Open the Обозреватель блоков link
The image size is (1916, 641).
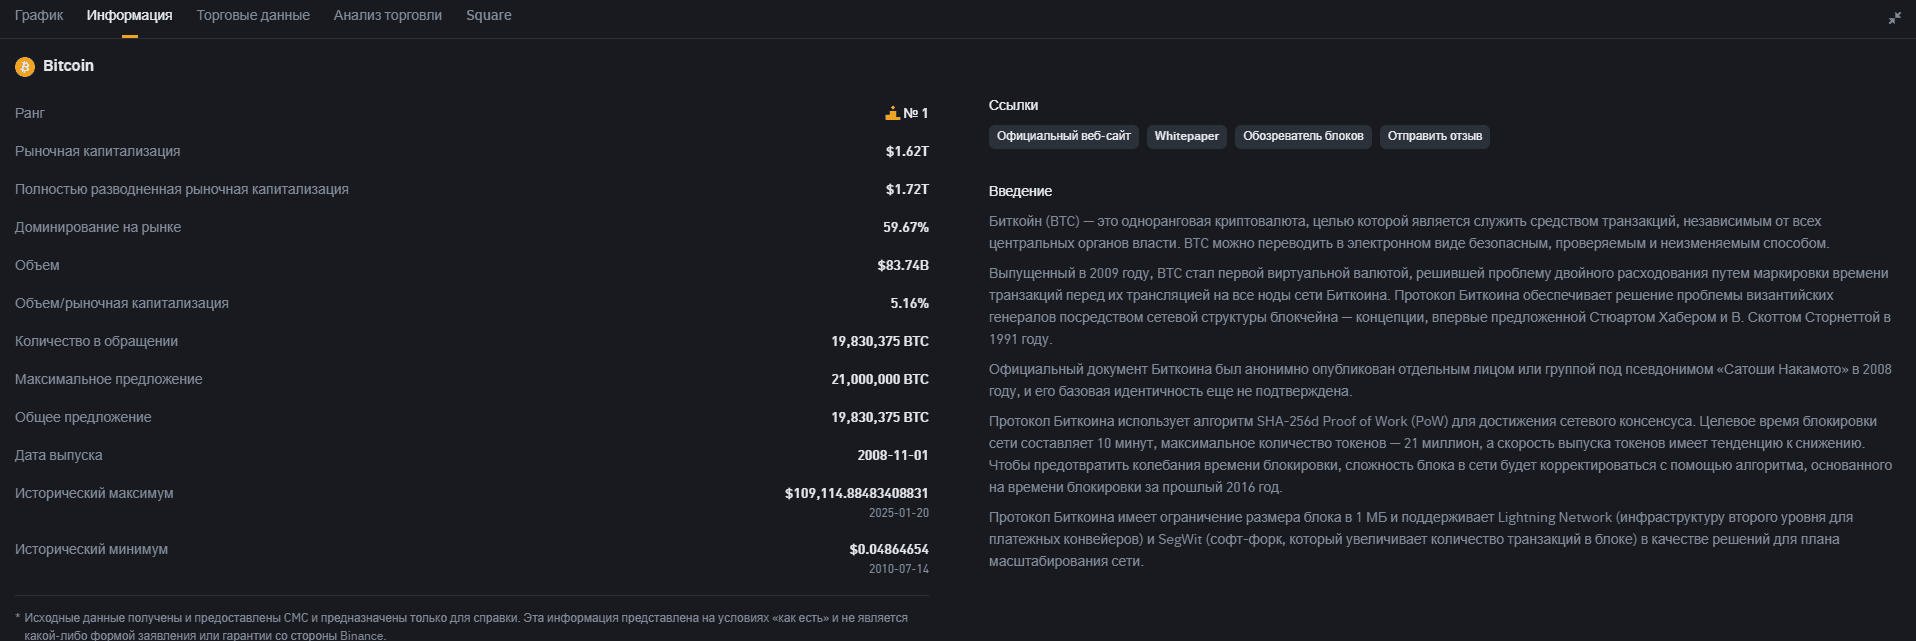tap(1303, 136)
